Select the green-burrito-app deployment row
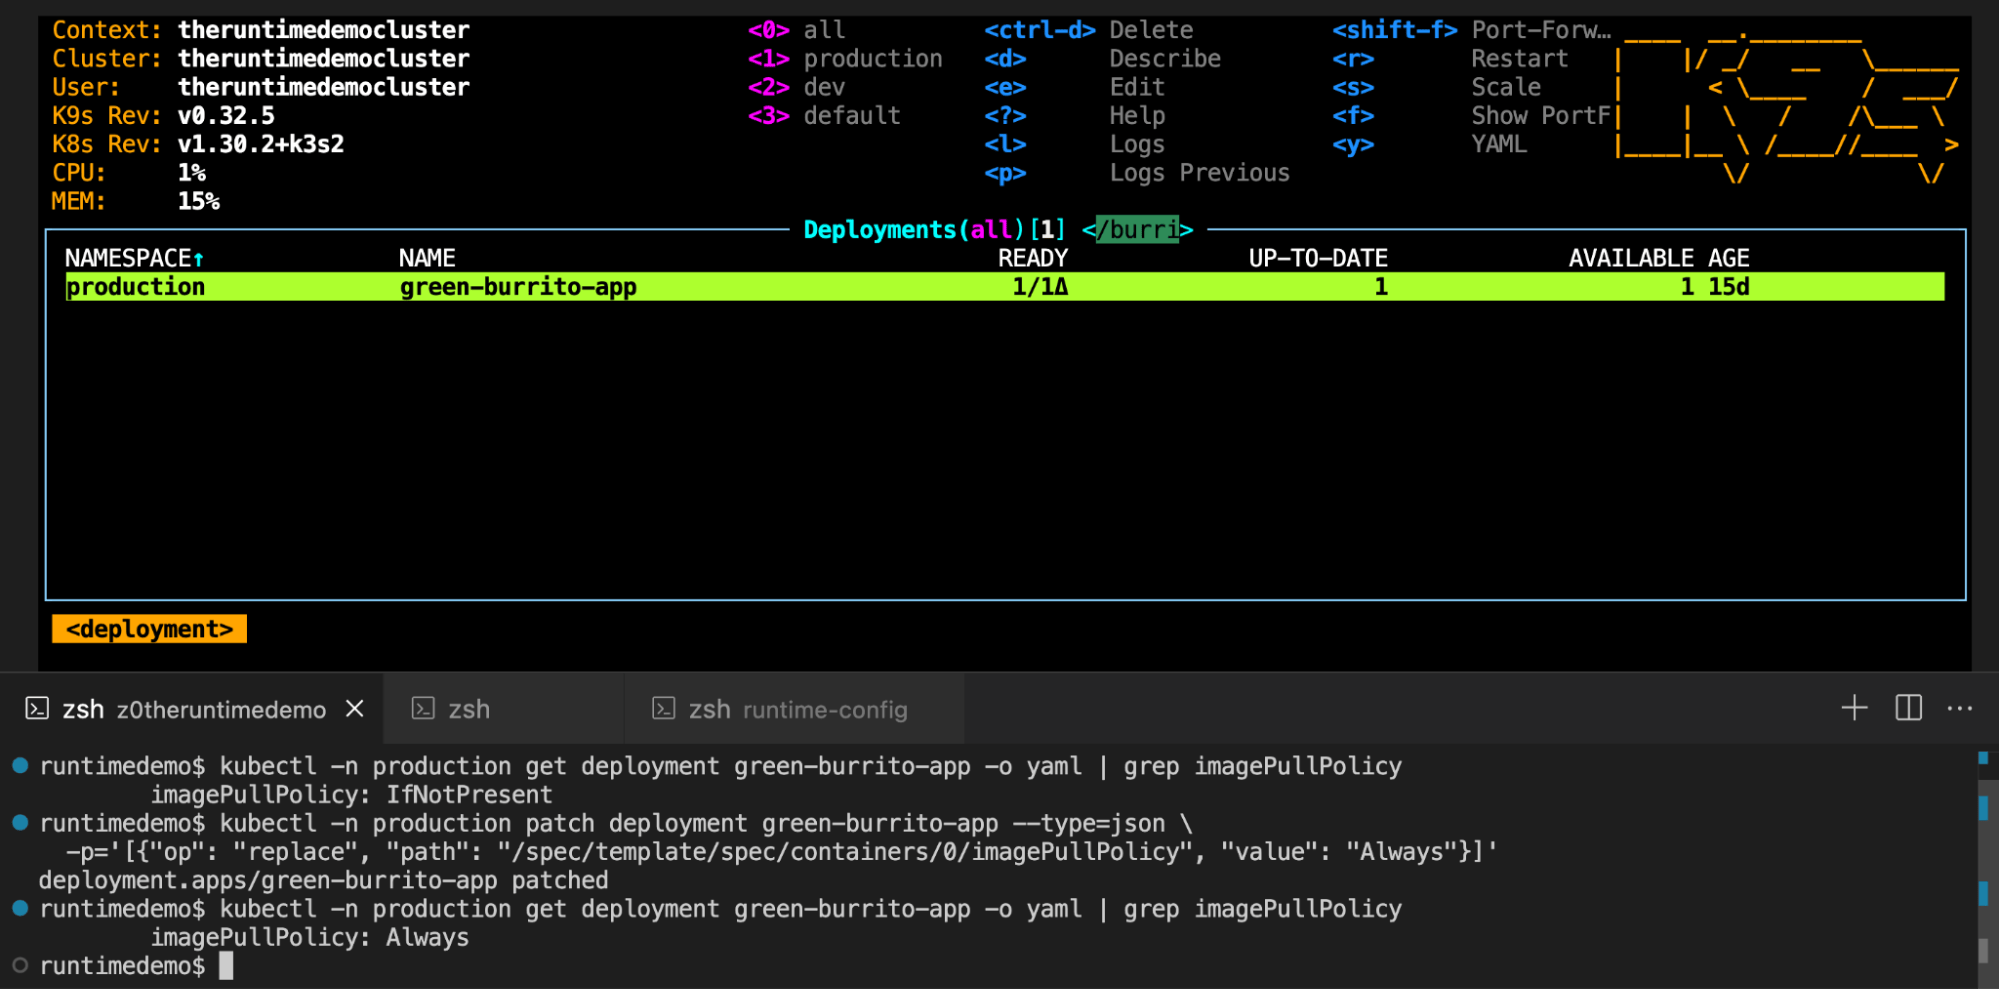Viewport: 1999px width, 989px height. click(x=1005, y=287)
